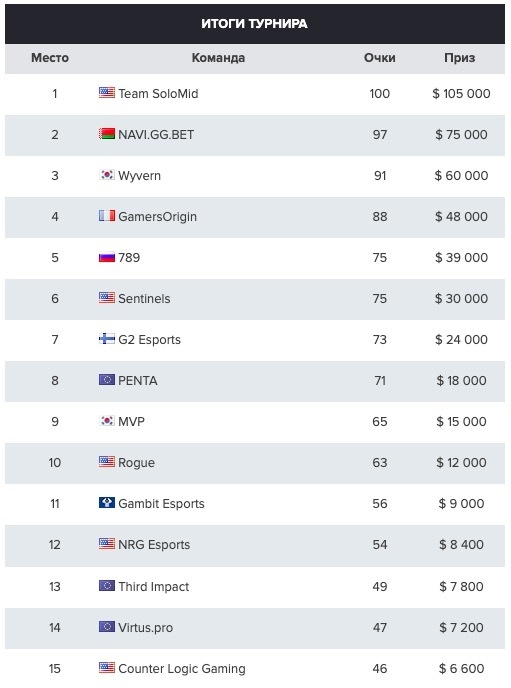Select the Rogue team name

[x=136, y=462]
